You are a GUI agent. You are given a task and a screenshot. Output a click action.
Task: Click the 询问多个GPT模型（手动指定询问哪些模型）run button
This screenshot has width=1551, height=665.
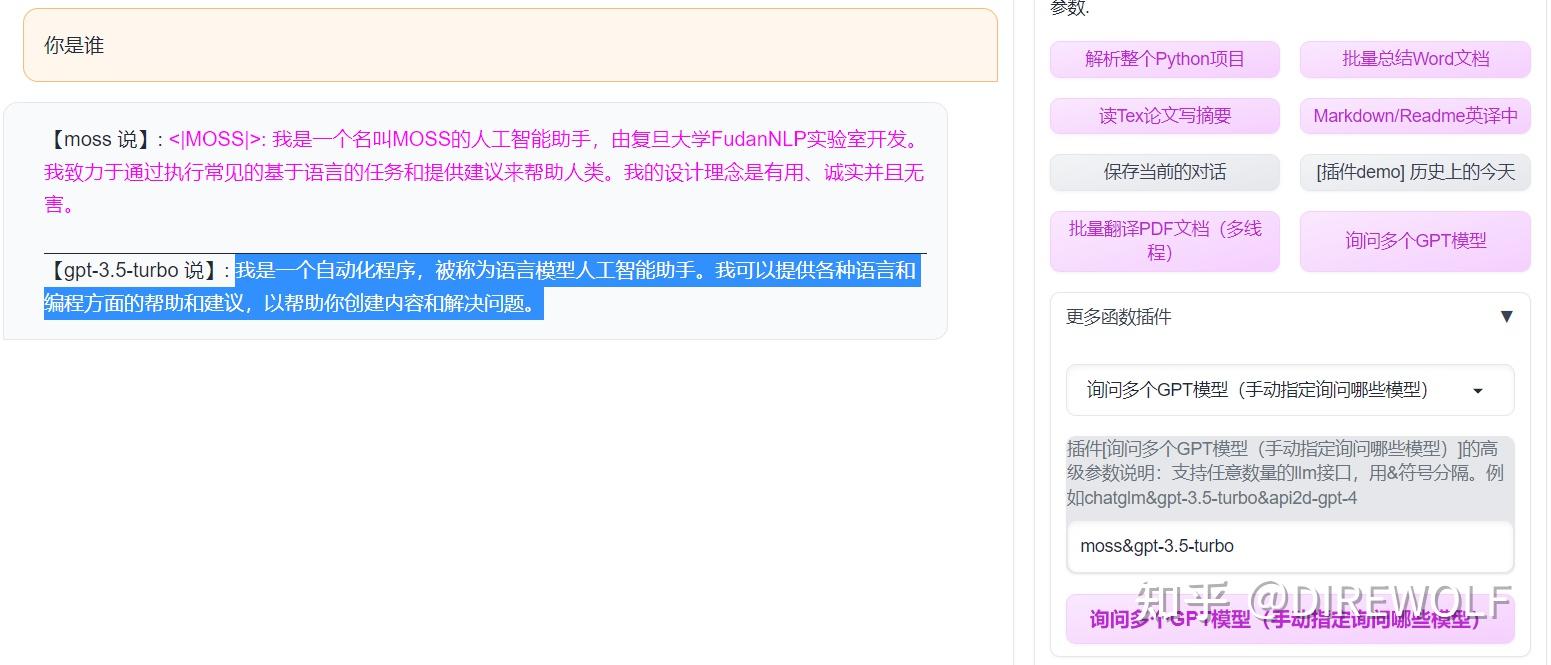tap(1290, 619)
